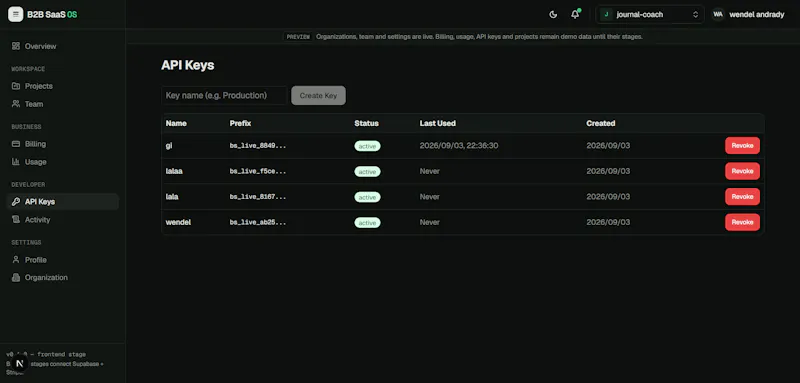This screenshot has height=383, width=800.
Task: Click the WA user avatar
Action: 718,14
